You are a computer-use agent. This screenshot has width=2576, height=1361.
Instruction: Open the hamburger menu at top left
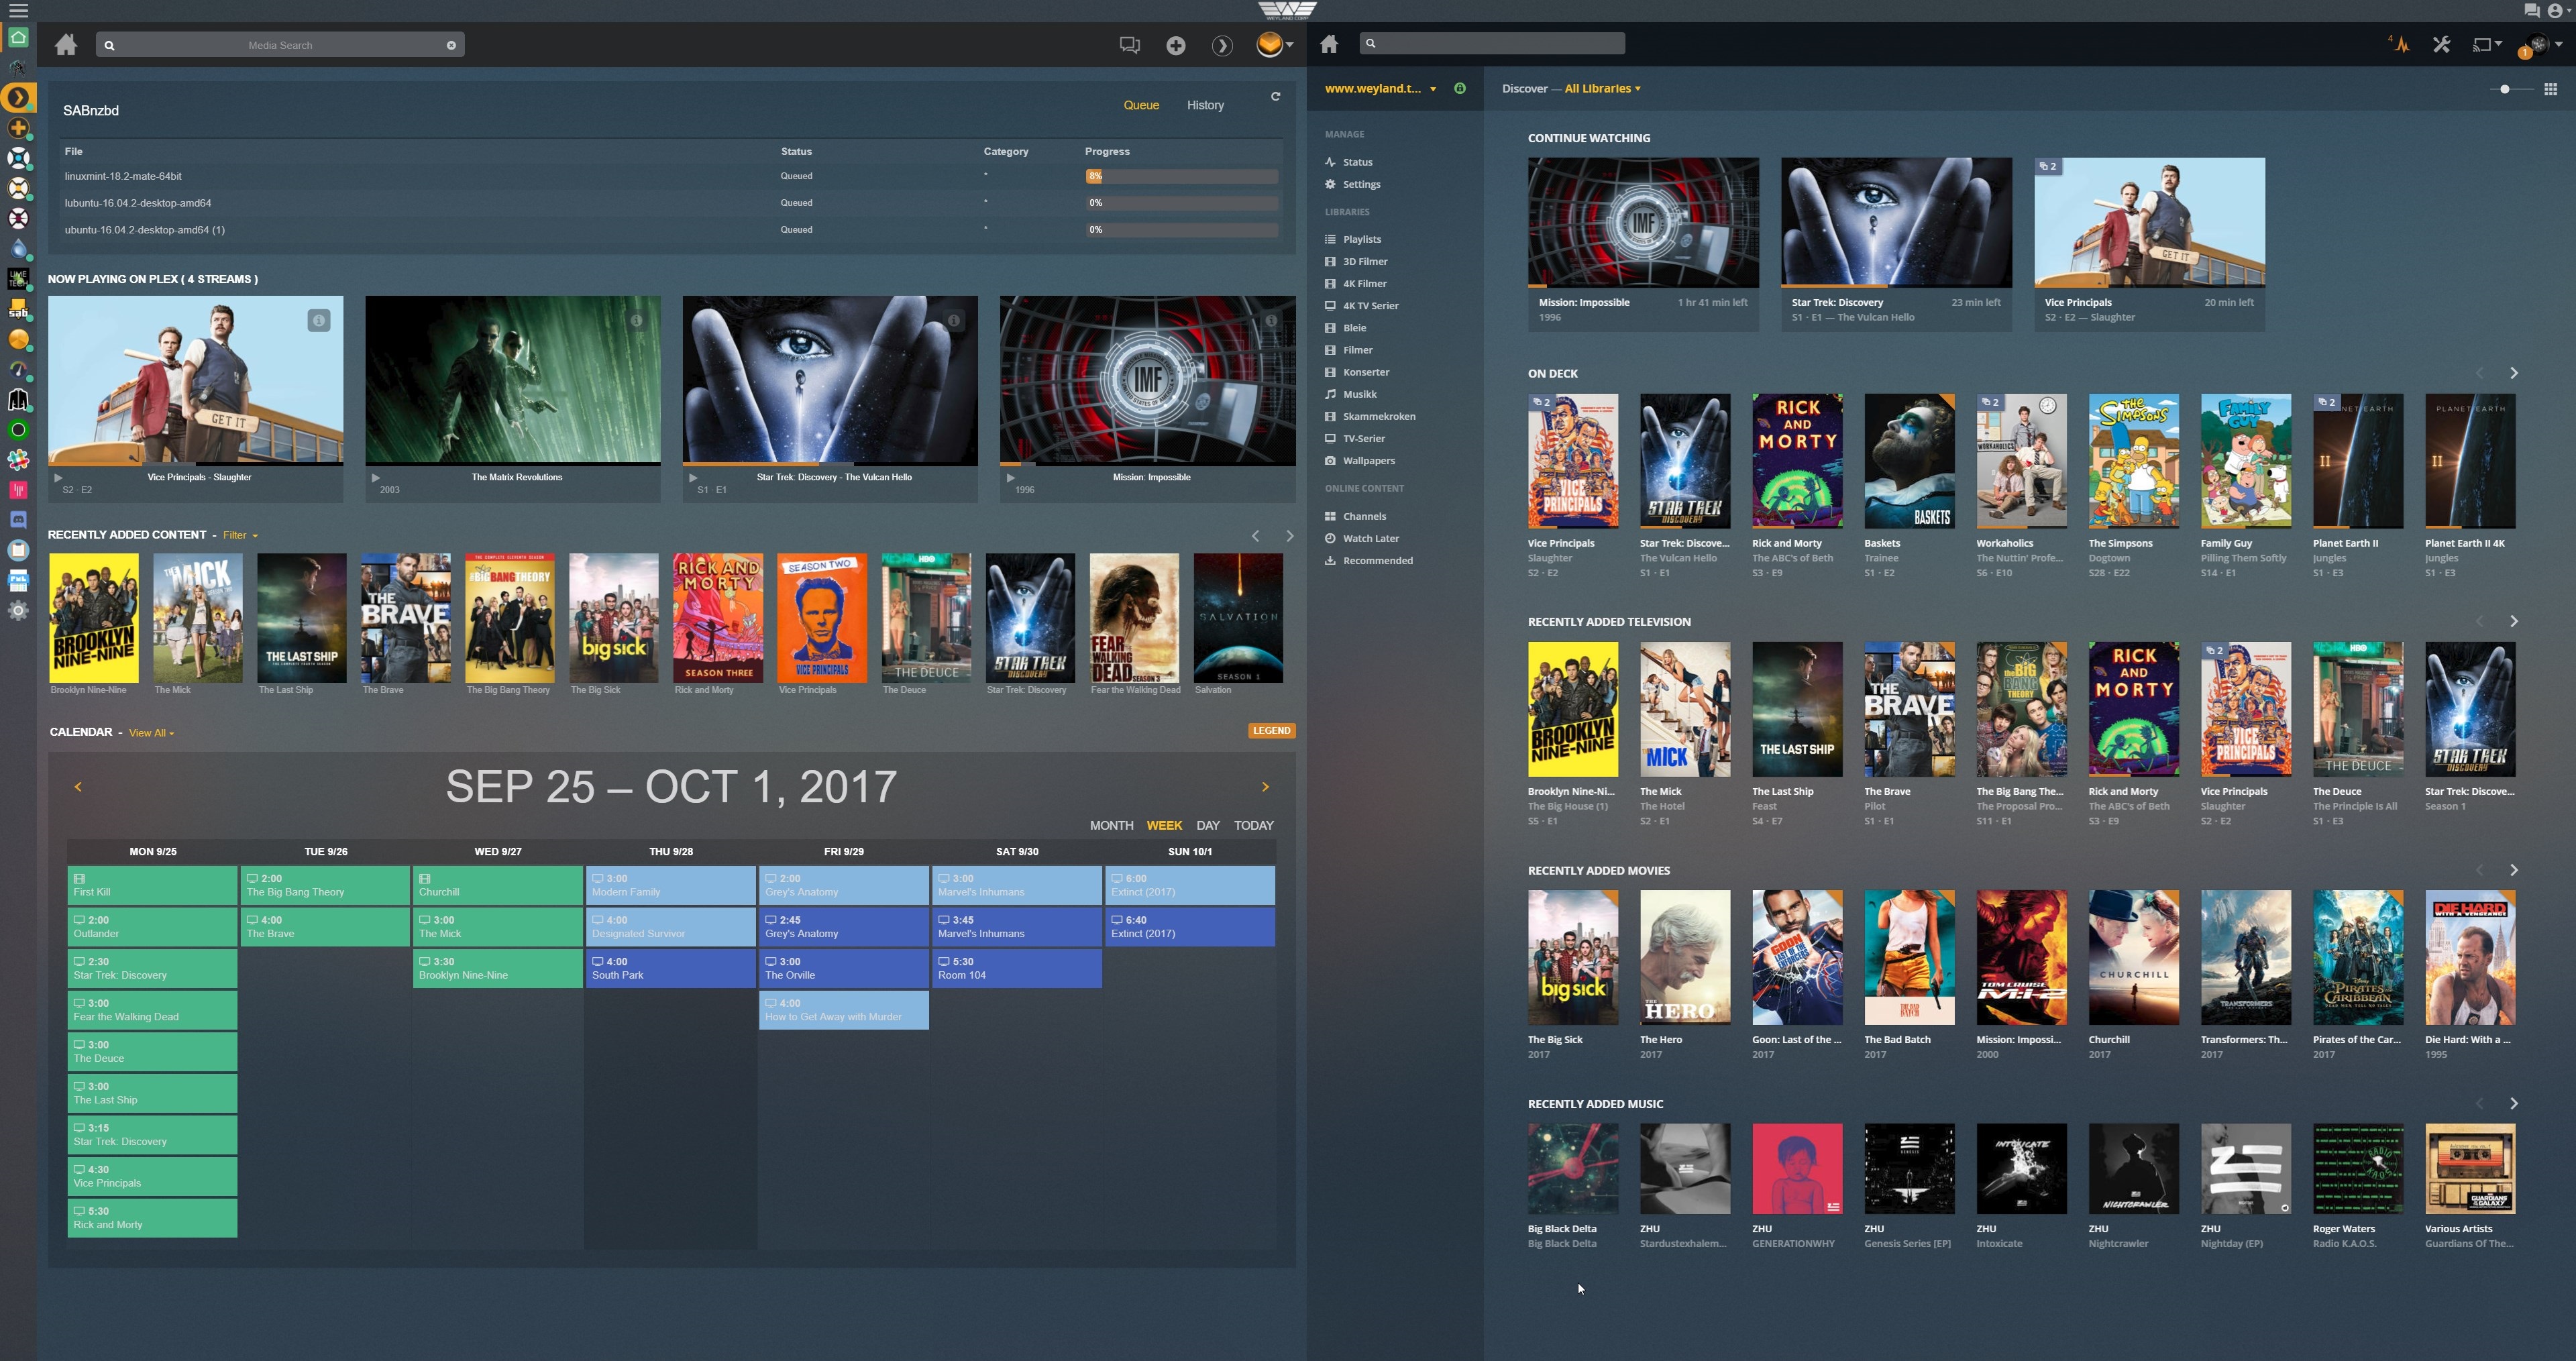pos(18,10)
